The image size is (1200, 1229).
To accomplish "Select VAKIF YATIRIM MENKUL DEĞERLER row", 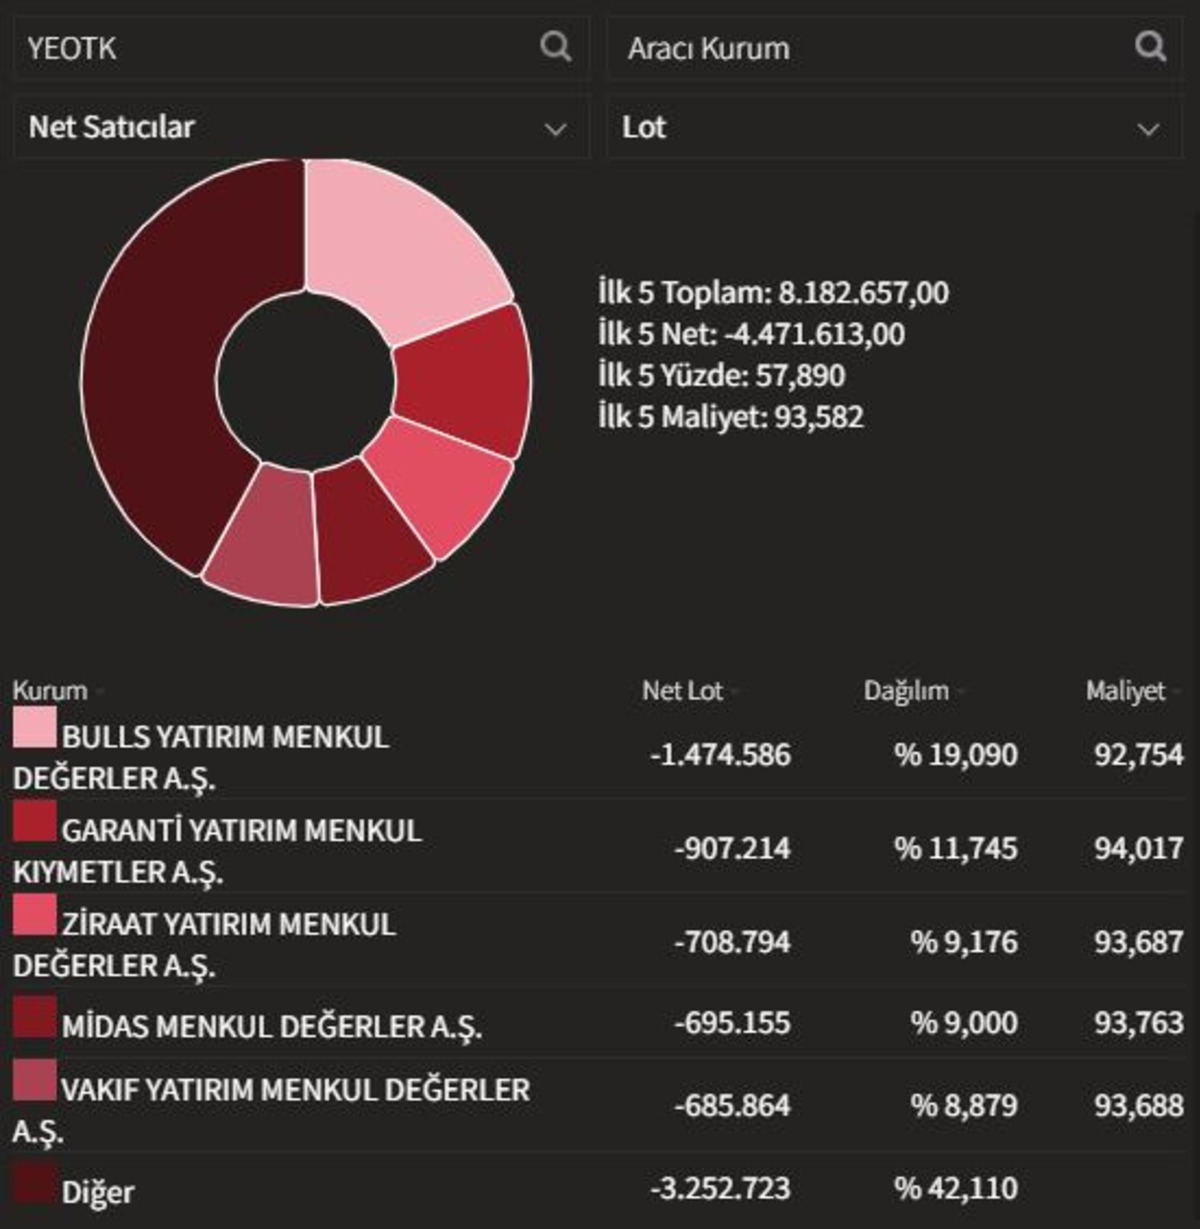I will point(598,1106).
